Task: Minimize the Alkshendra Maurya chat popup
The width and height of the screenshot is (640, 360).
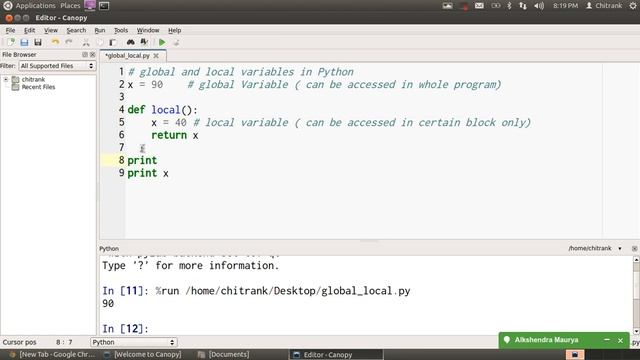Action: click(x=607, y=340)
